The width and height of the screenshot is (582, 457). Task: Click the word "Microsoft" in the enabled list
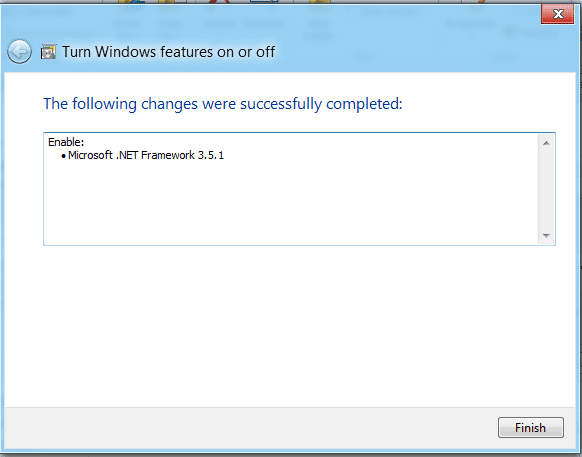click(x=90, y=155)
